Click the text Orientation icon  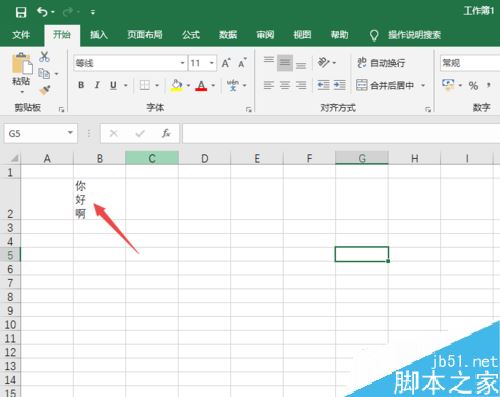pos(323,63)
